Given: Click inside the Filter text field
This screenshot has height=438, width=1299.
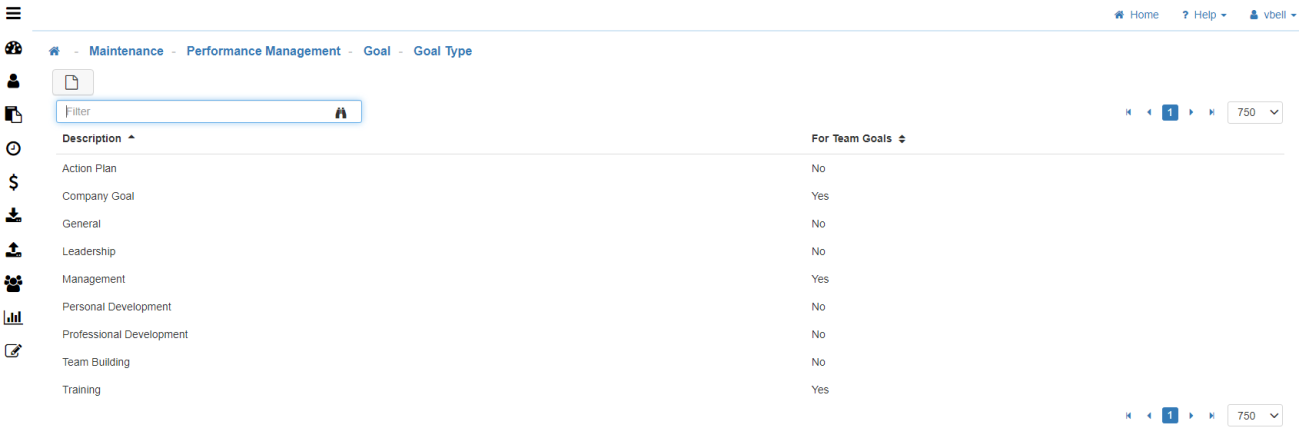Looking at the screenshot, I should (x=195, y=112).
